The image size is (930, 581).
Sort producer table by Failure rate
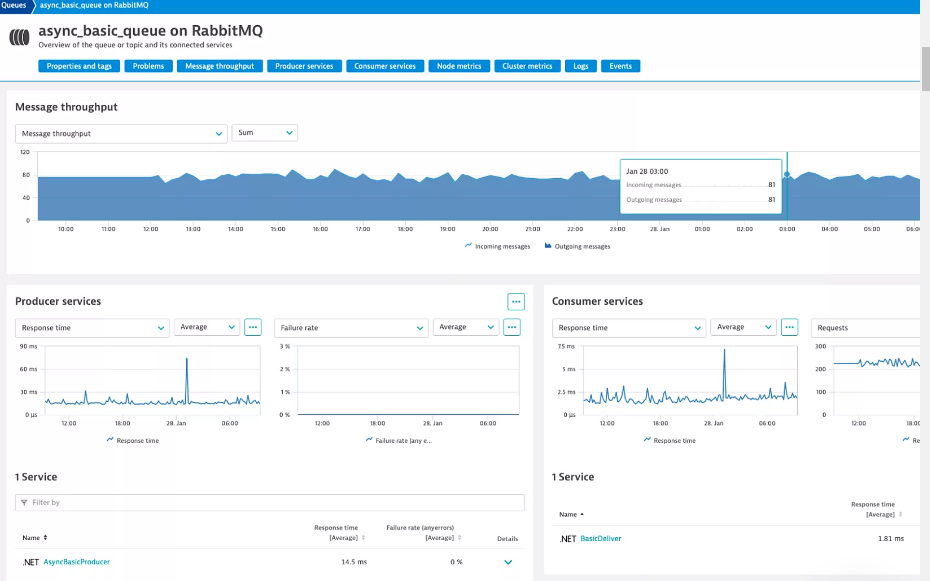tap(423, 532)
